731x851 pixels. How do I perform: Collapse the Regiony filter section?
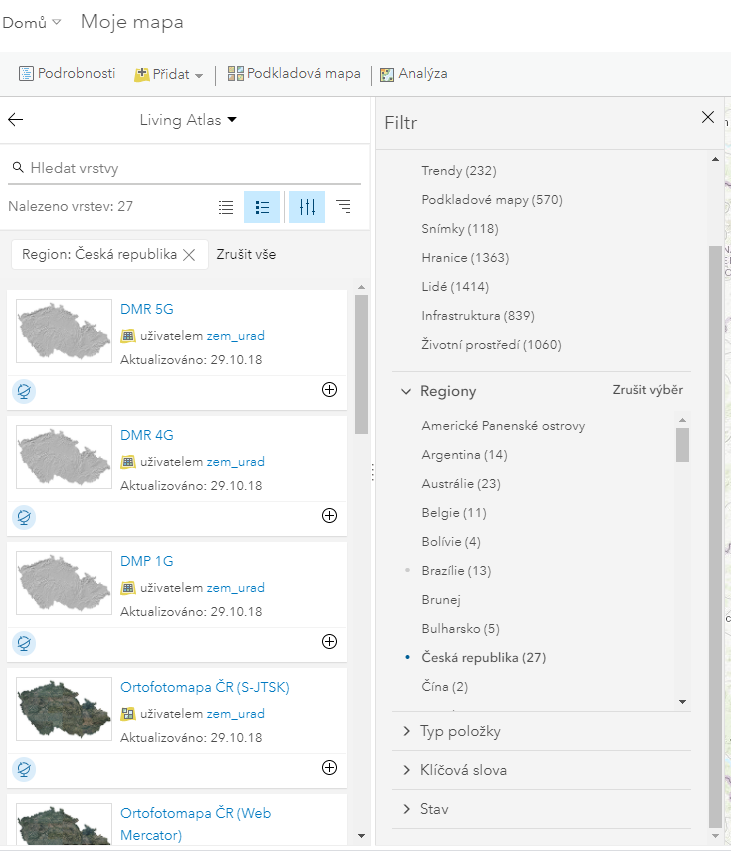click(406, 391)
